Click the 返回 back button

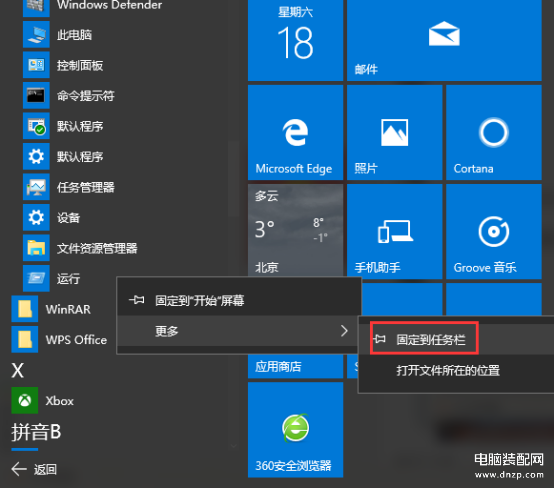[x=34, y=469]
